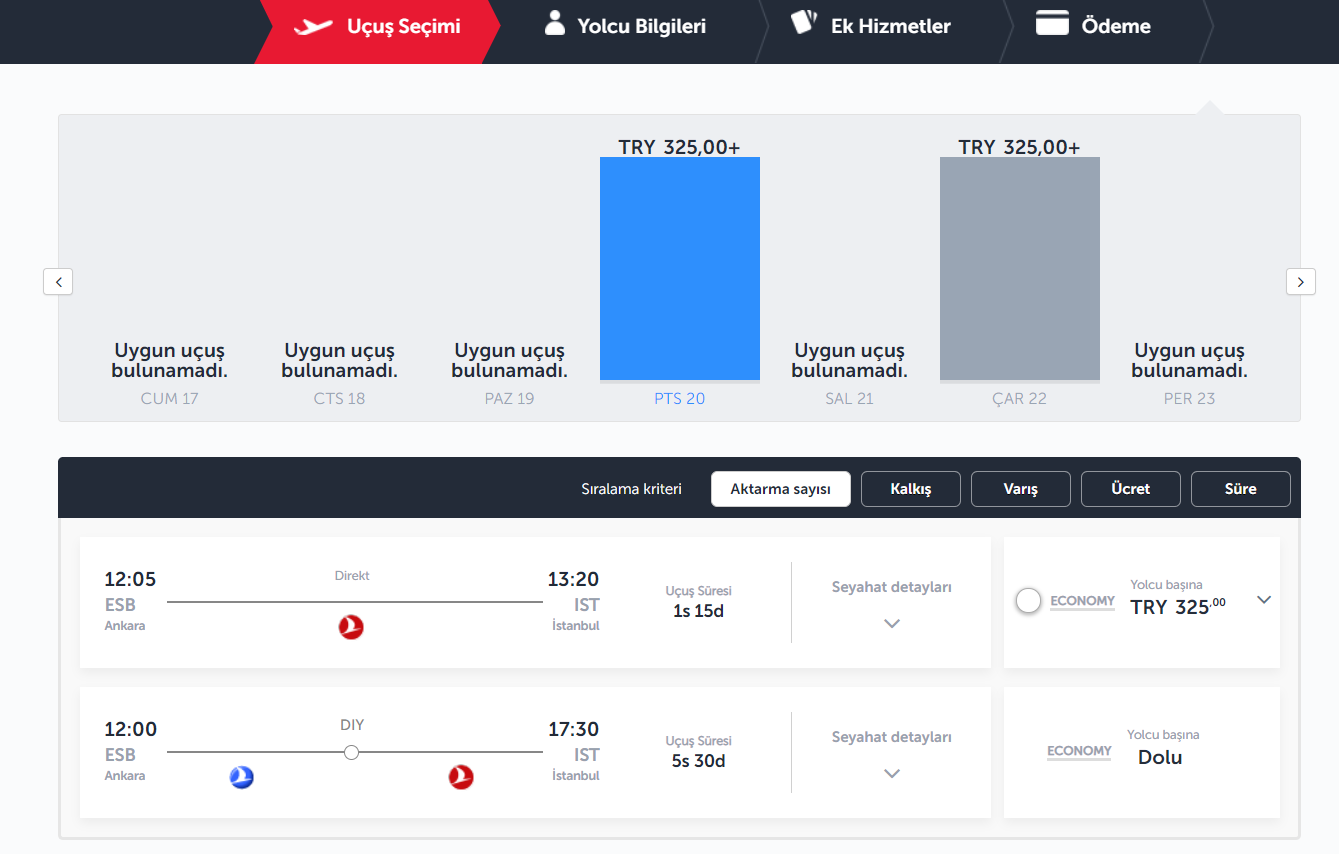Click the layover stop circle on DIY flight
Image resolution: width=1339 pixels, height=854 pixels.
point(351,752)
